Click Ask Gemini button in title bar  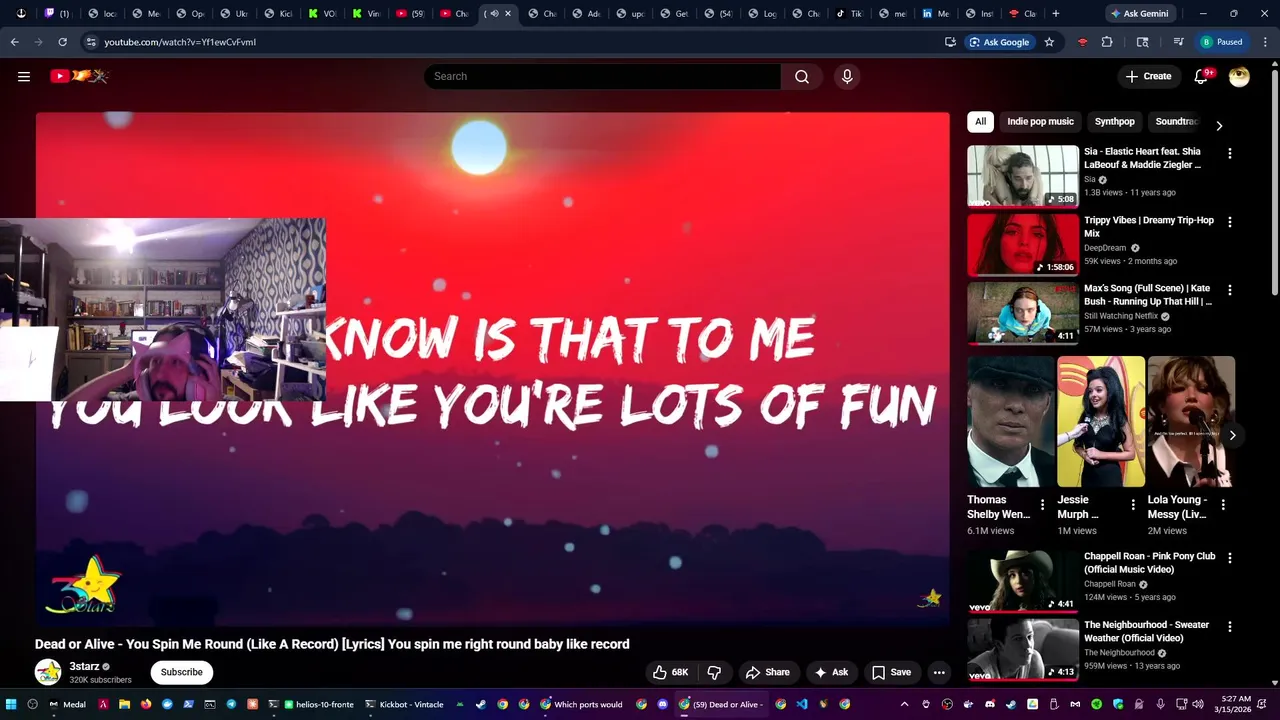(x=1138, y=14)
